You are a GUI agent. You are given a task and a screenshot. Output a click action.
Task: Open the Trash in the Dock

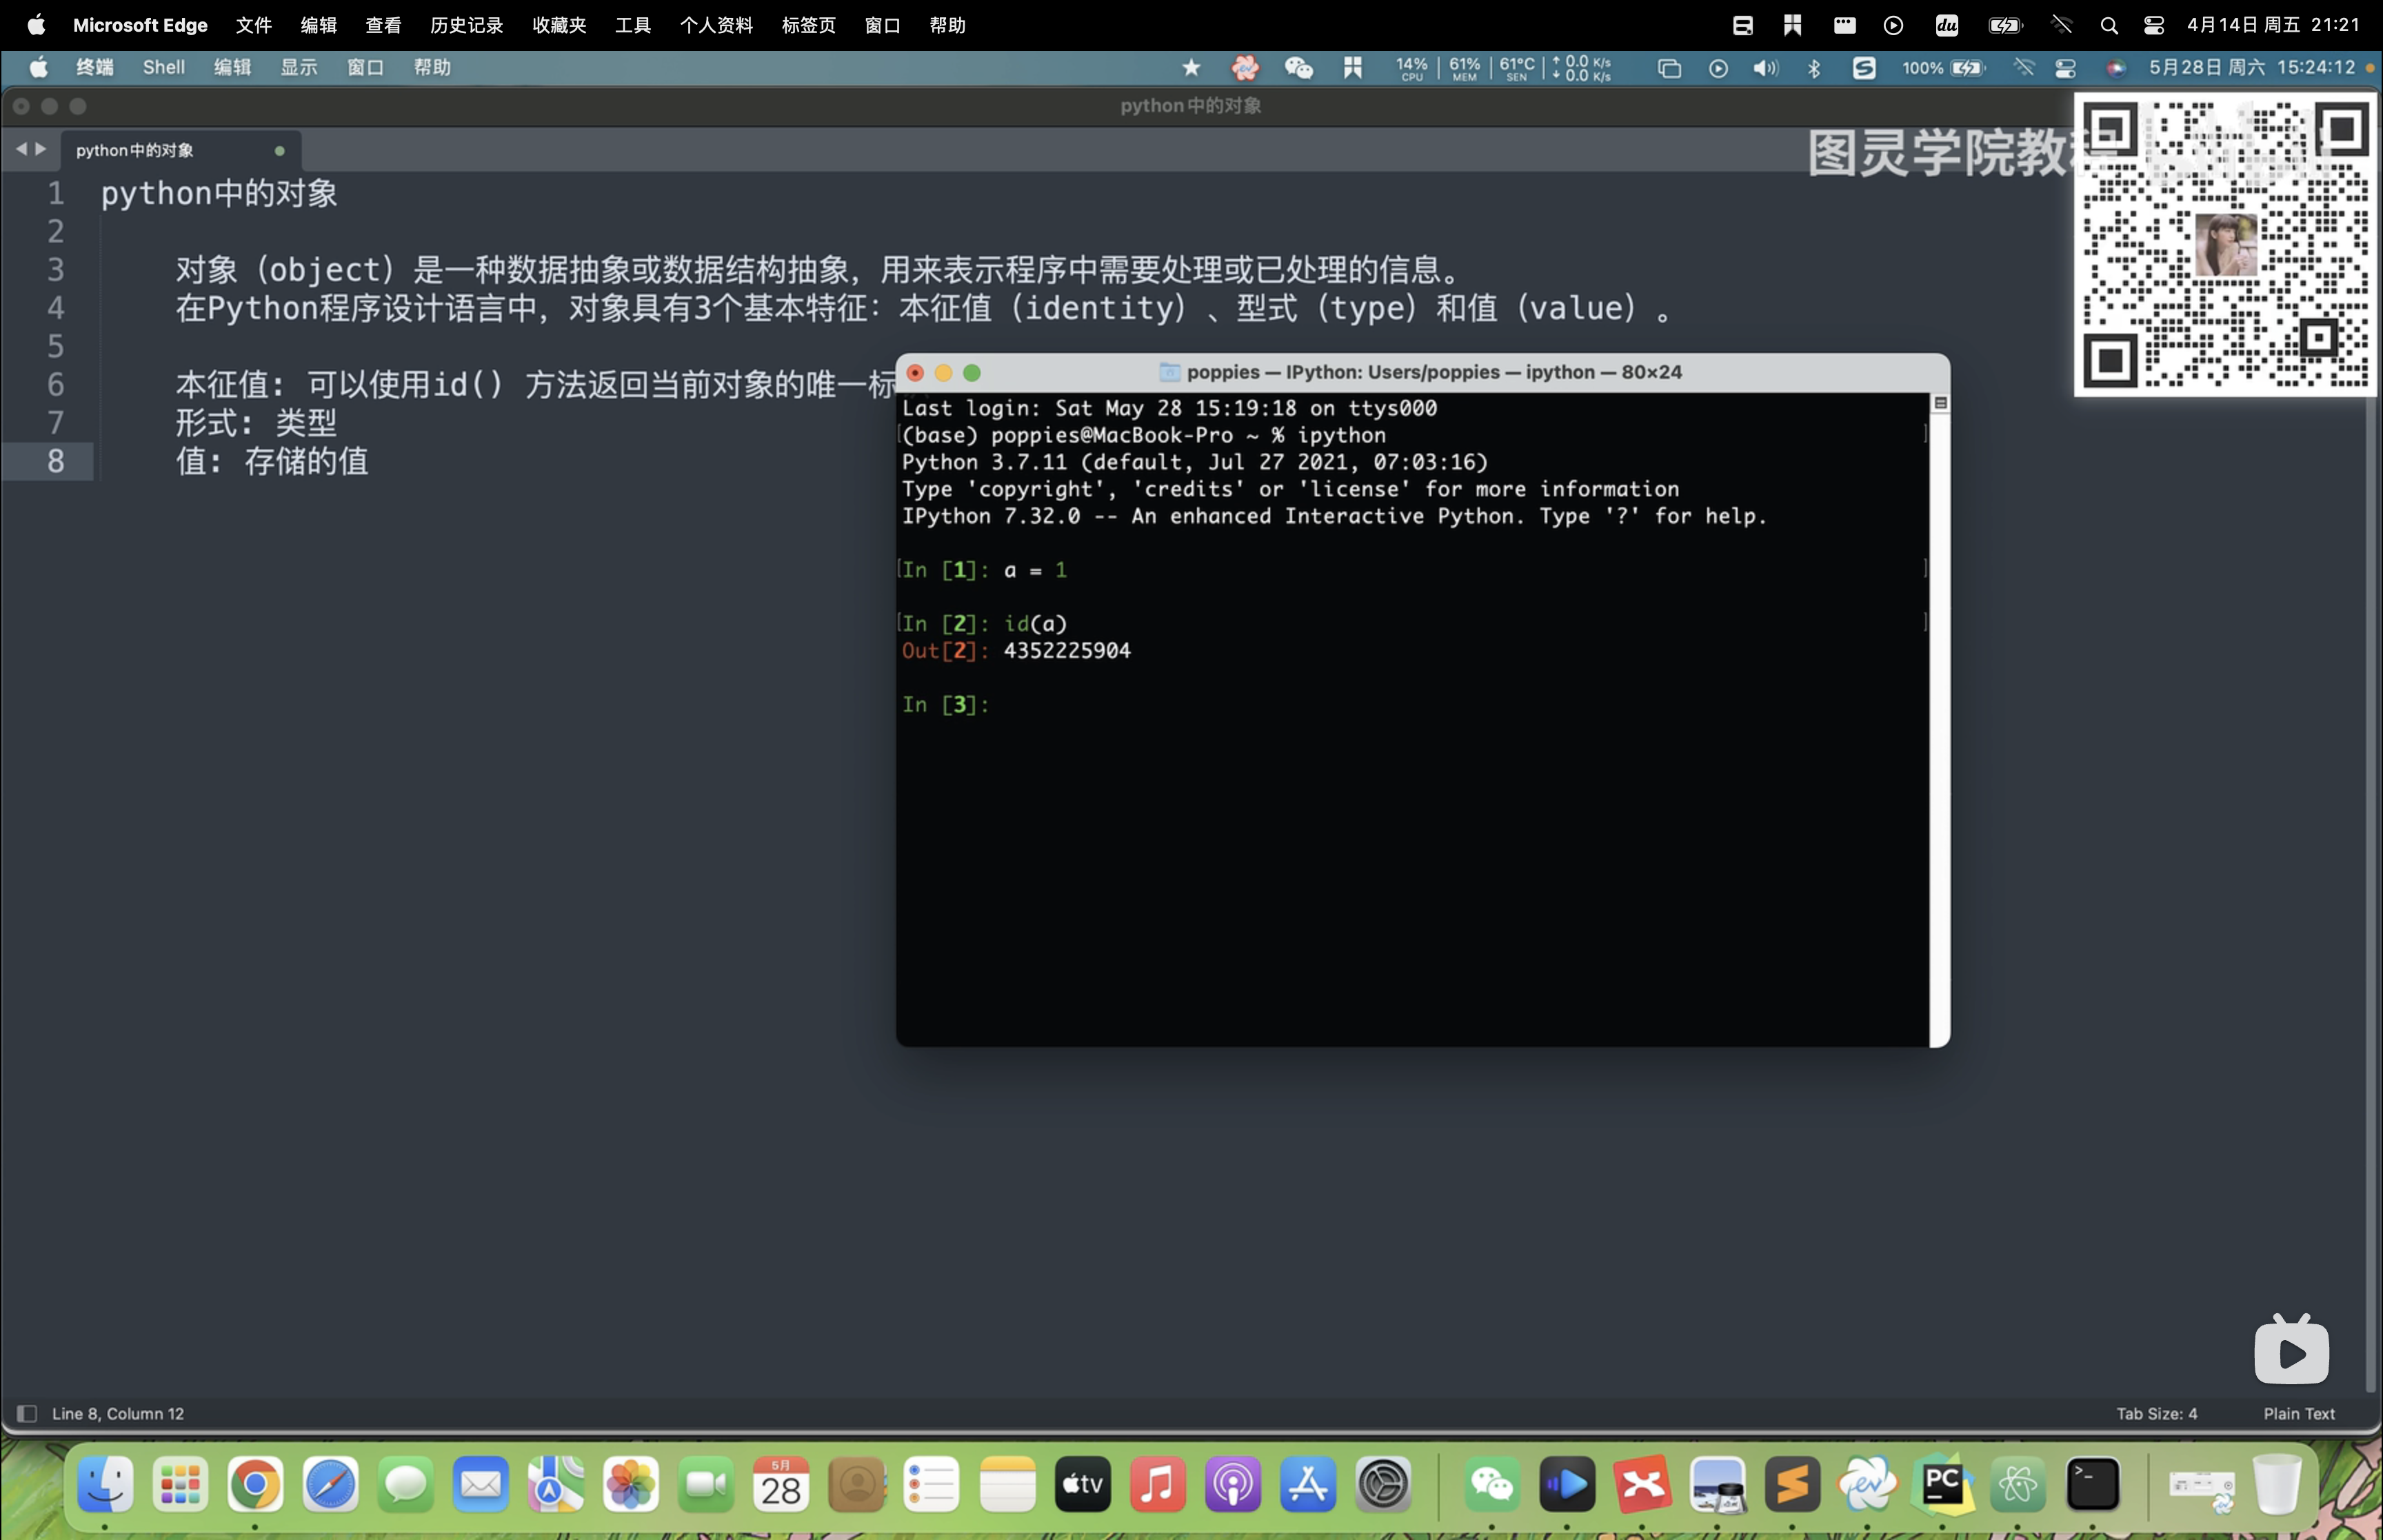2277,1484
